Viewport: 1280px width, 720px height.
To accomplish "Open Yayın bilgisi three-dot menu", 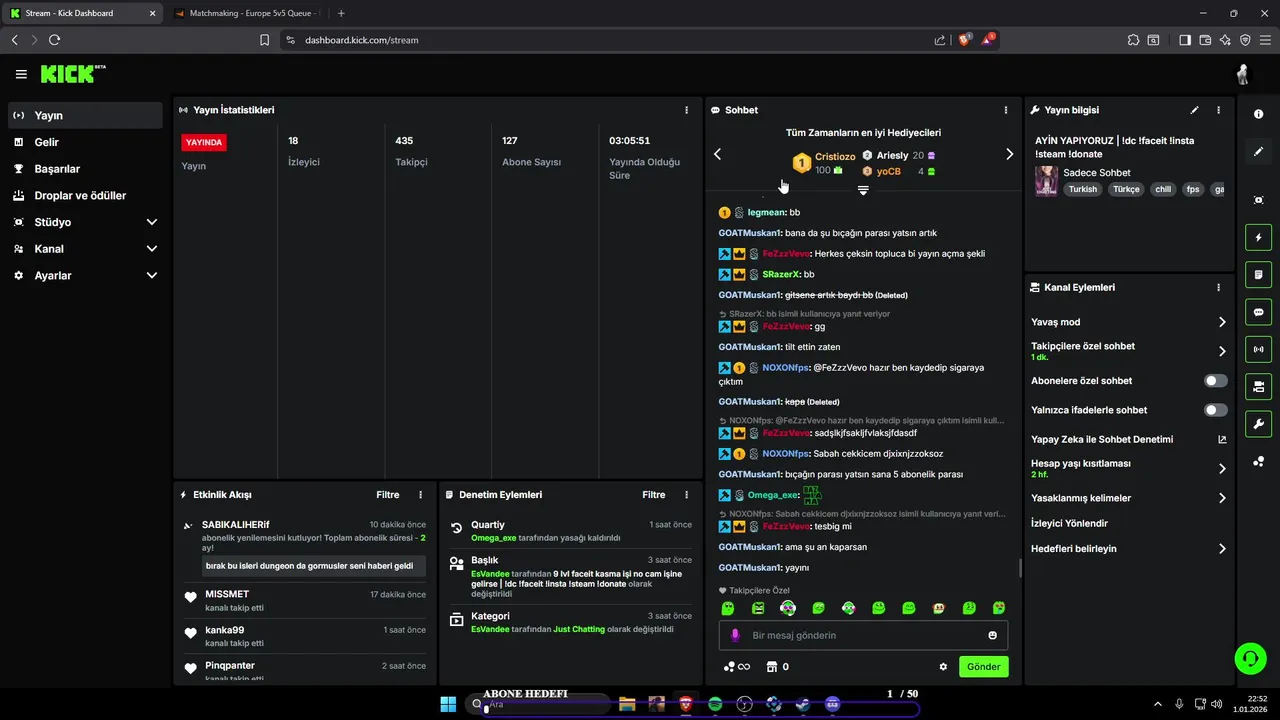I will [x=1218, y=110].
